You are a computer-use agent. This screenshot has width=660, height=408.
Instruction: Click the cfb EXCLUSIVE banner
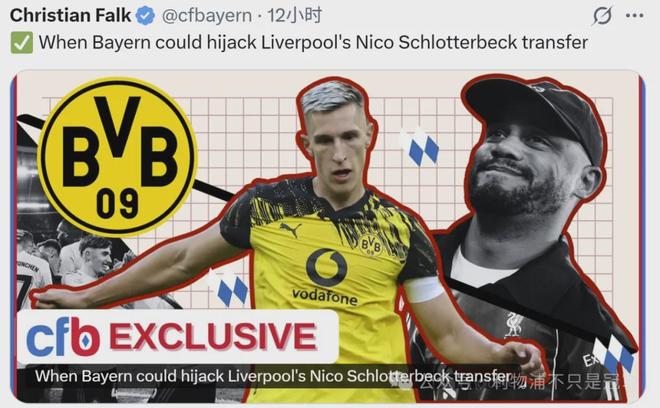pyautogui.click(x=177, y=336)
